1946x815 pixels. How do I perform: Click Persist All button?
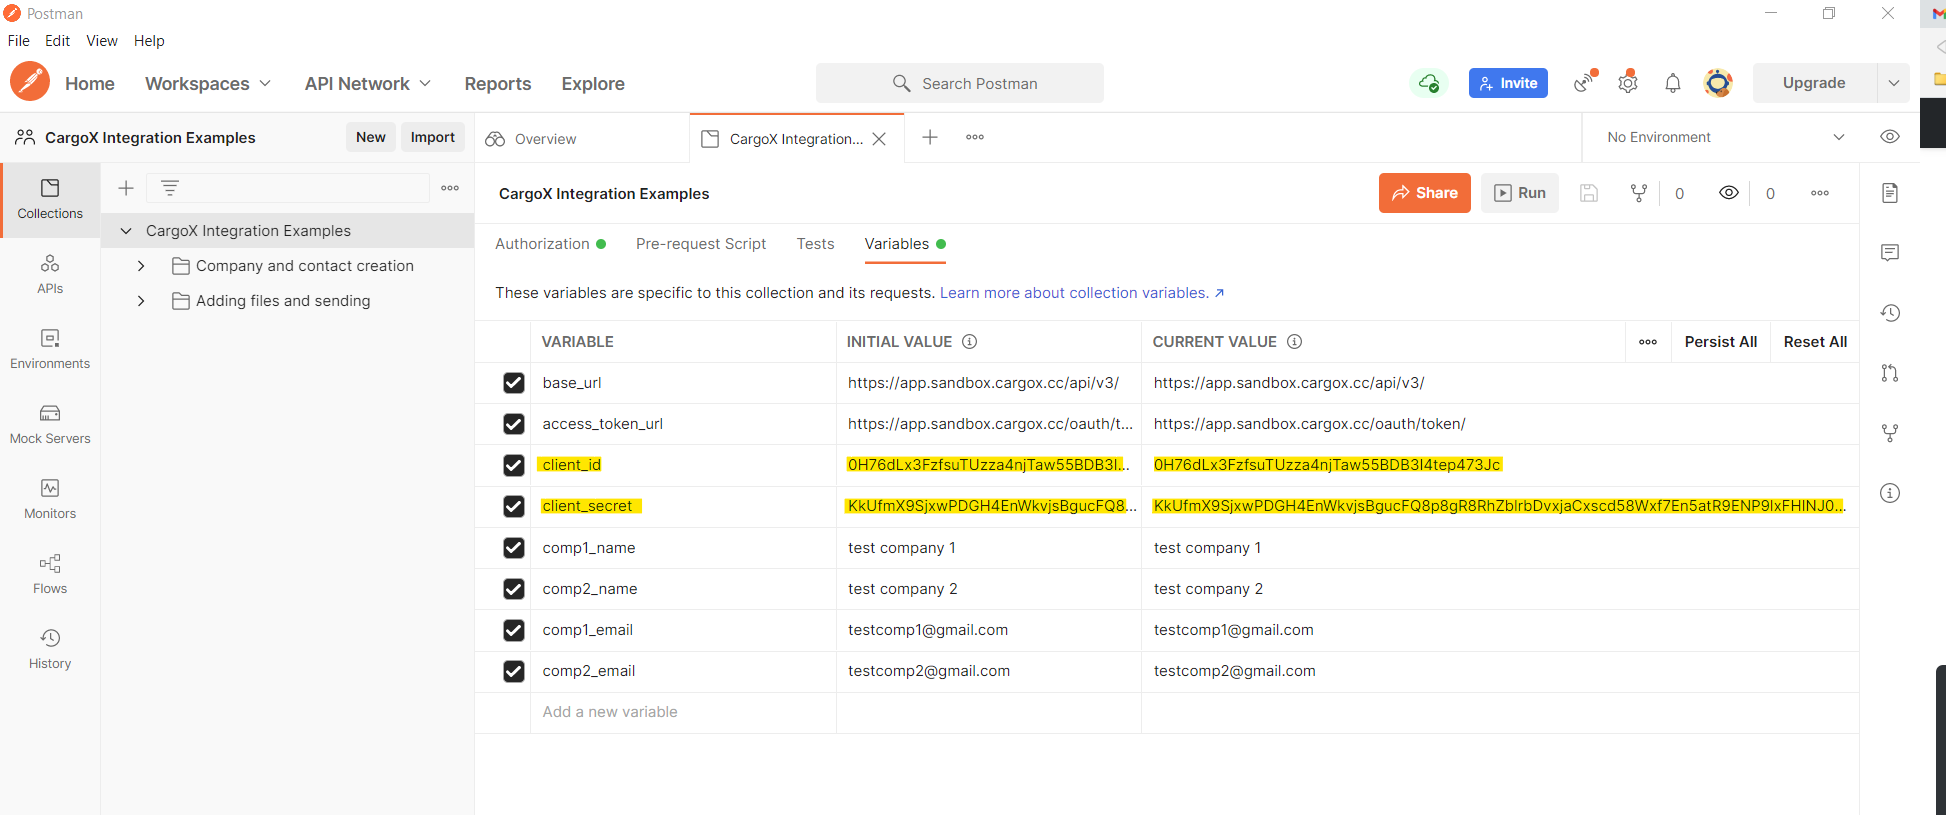[1720, 342]
